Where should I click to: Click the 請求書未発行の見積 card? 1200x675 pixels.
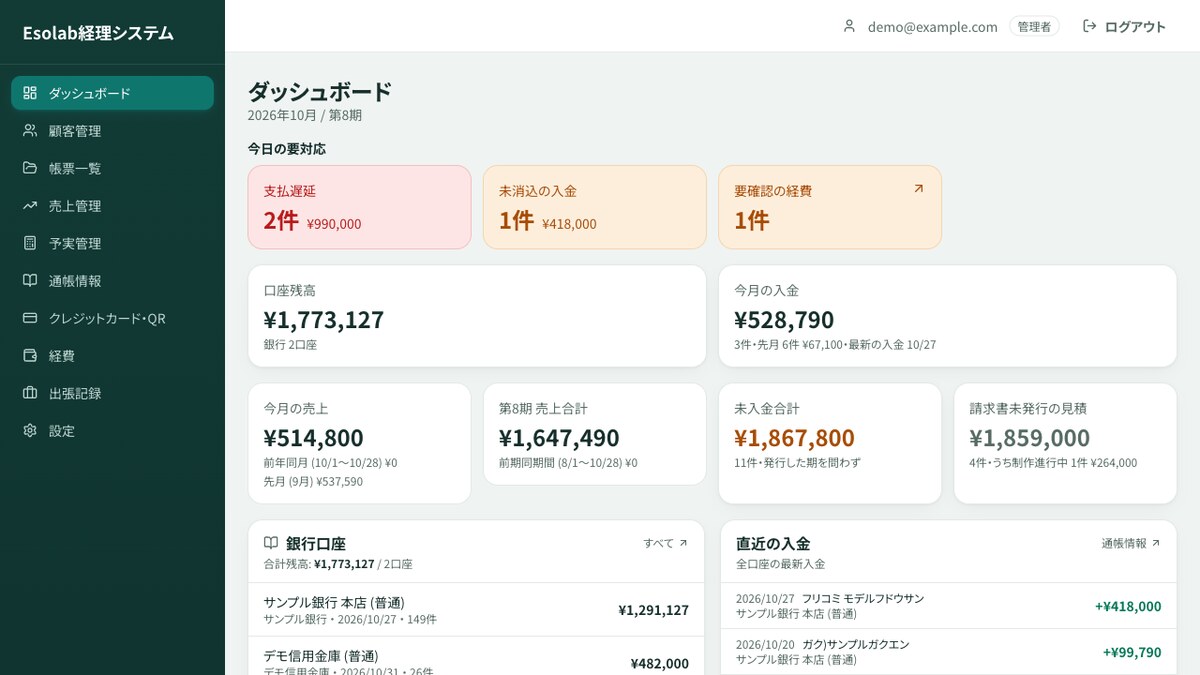coord(1065,443)
